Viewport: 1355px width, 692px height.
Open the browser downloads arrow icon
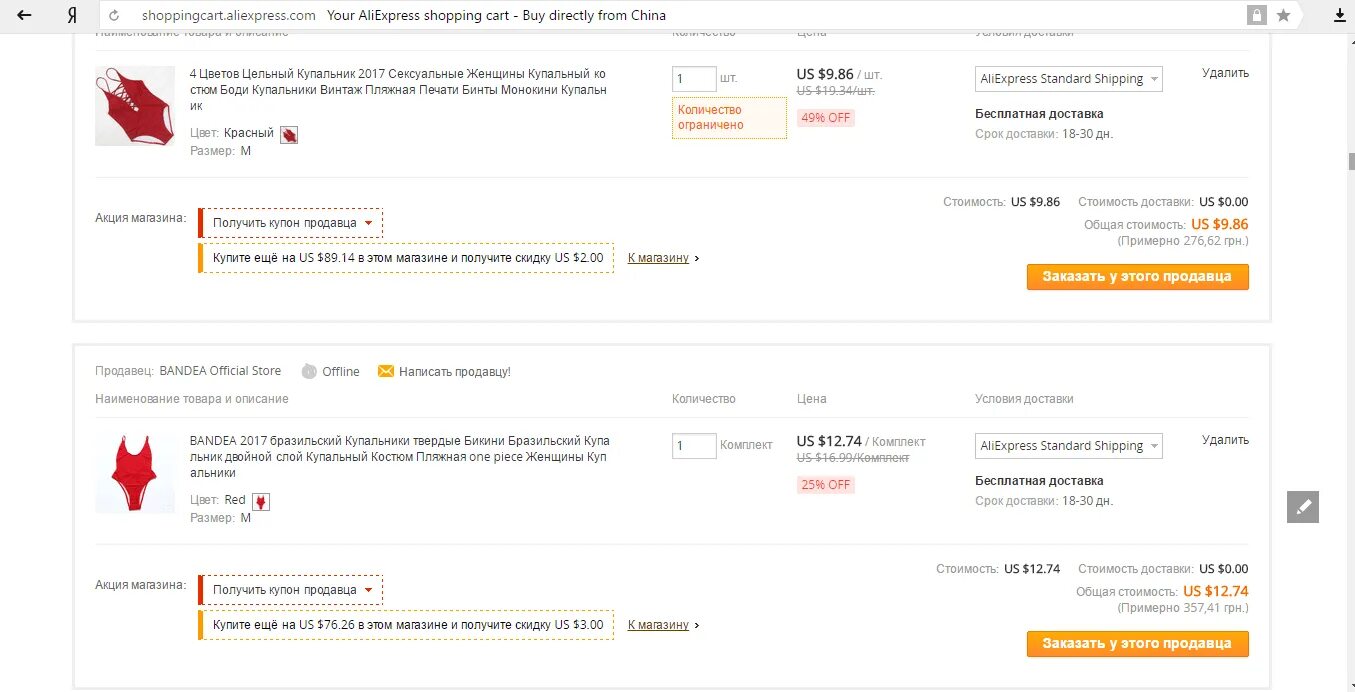point(1340,16)
